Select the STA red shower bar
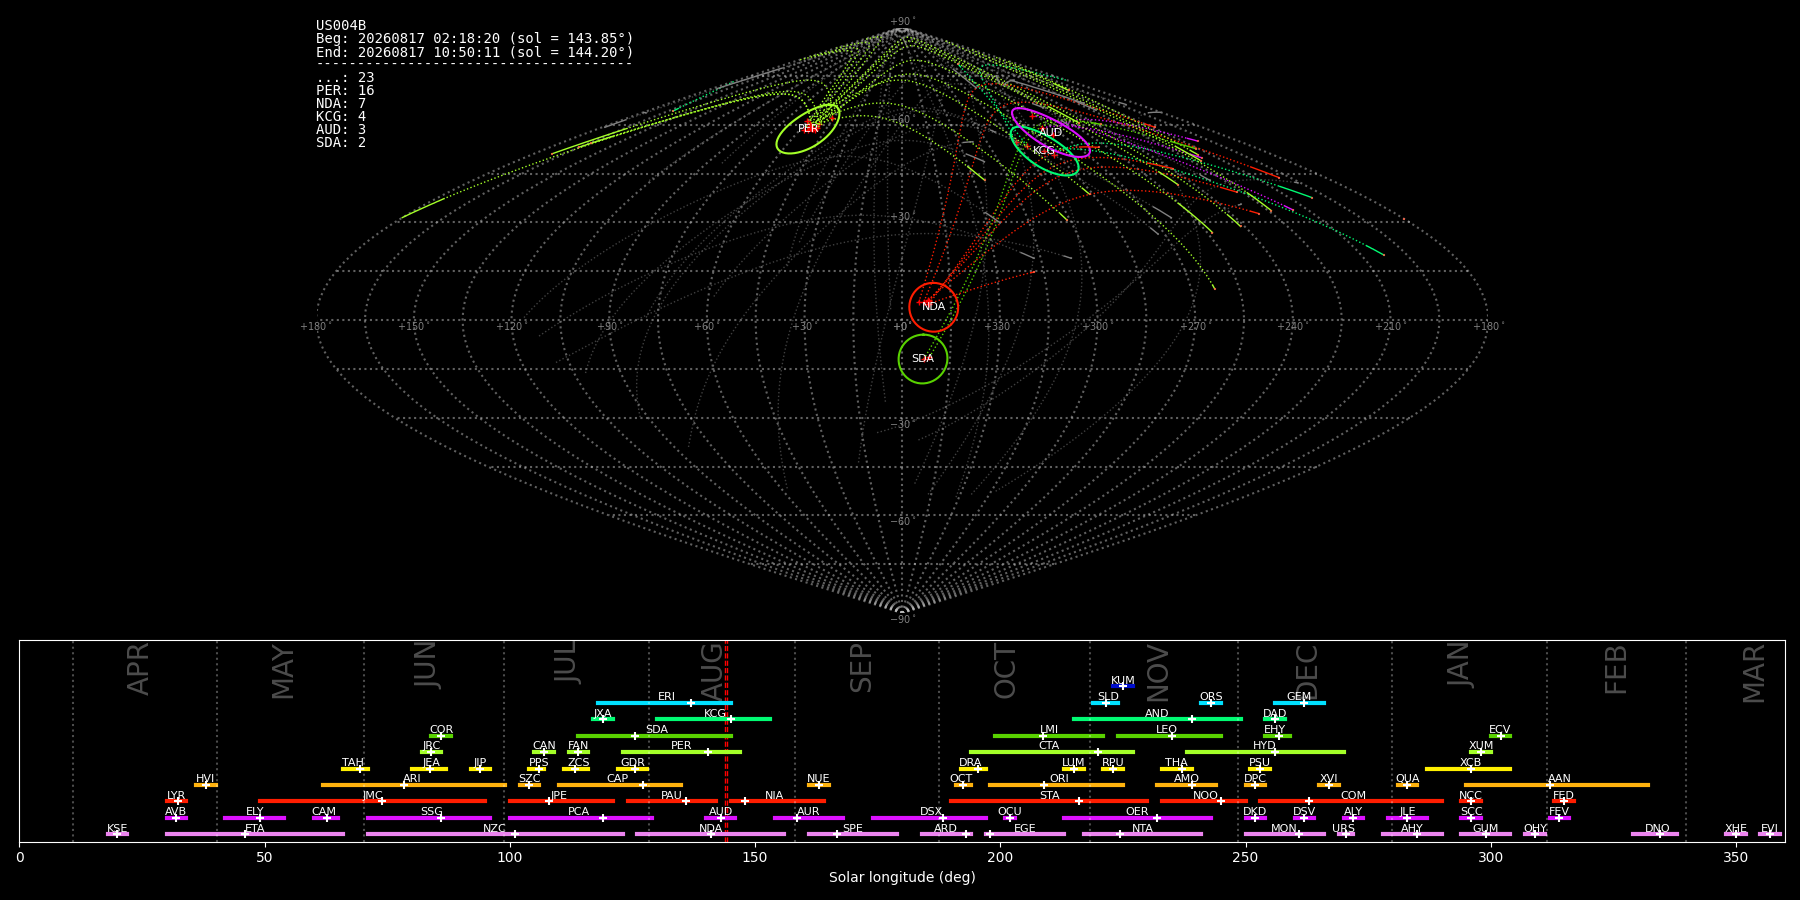Viewport: 1800px width, 900px height. click(1049, 801)
